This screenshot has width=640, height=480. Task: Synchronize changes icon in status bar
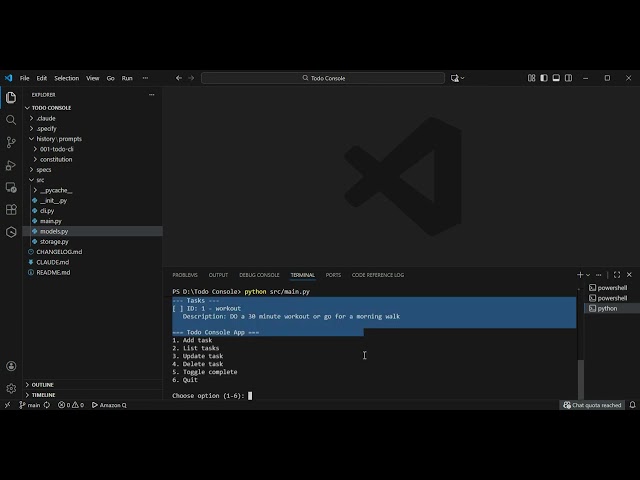(x=47, y=405)
